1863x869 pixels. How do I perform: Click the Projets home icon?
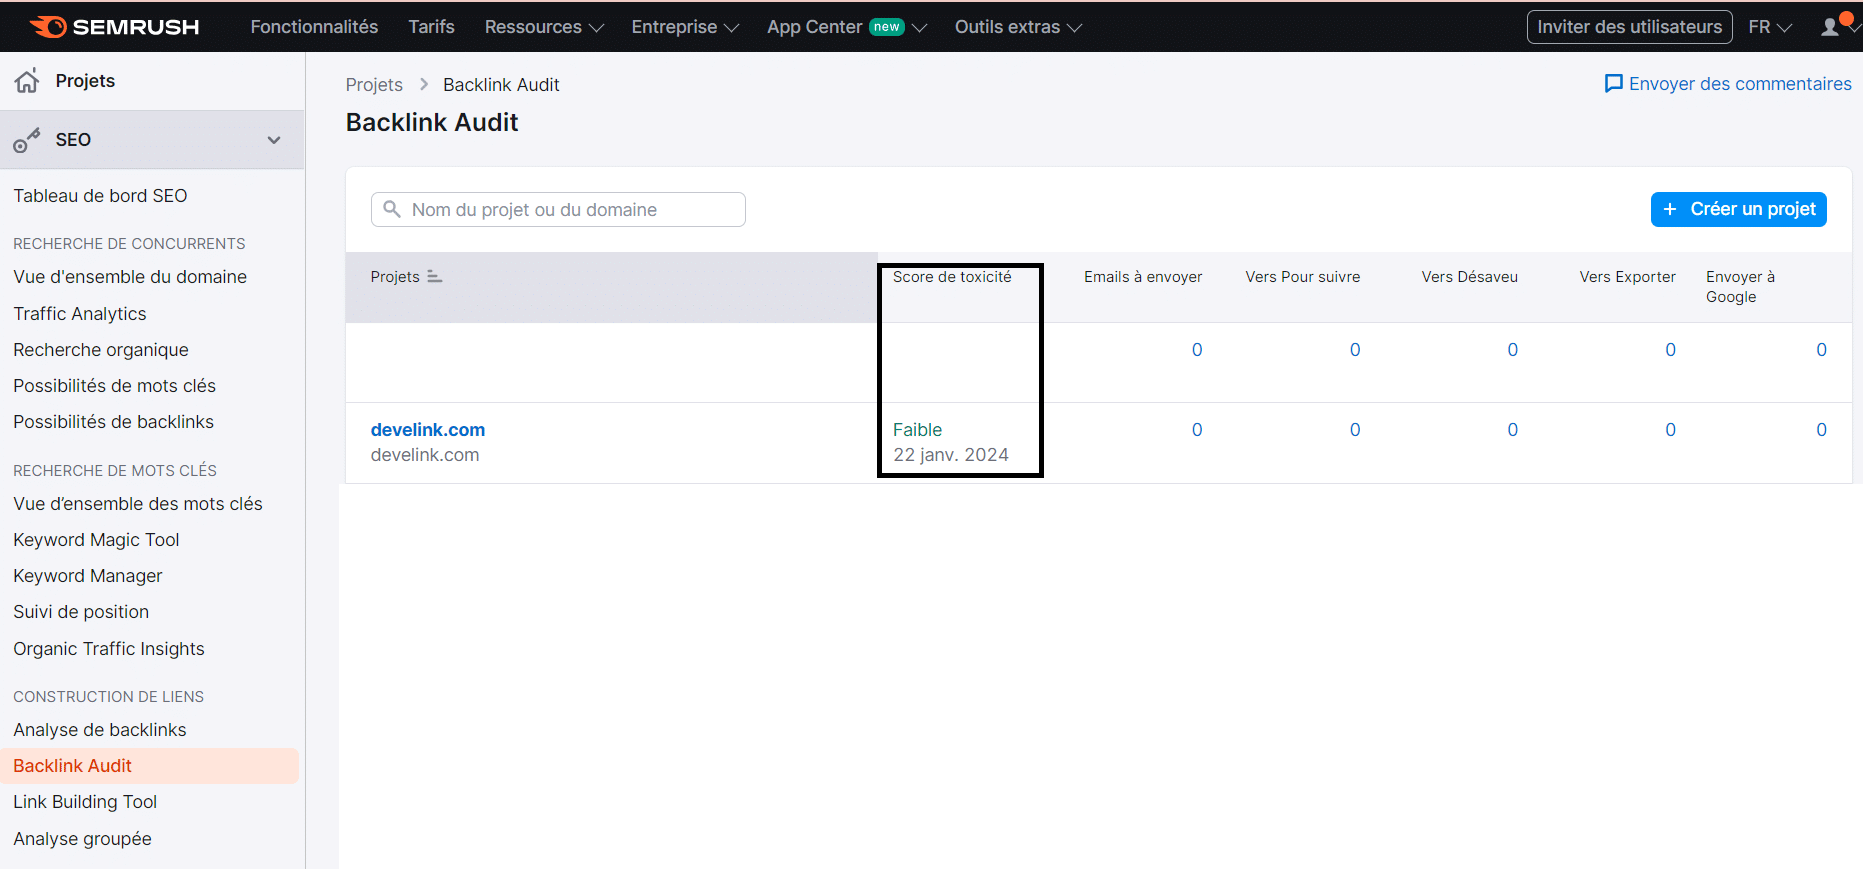(x=28, y=81)
